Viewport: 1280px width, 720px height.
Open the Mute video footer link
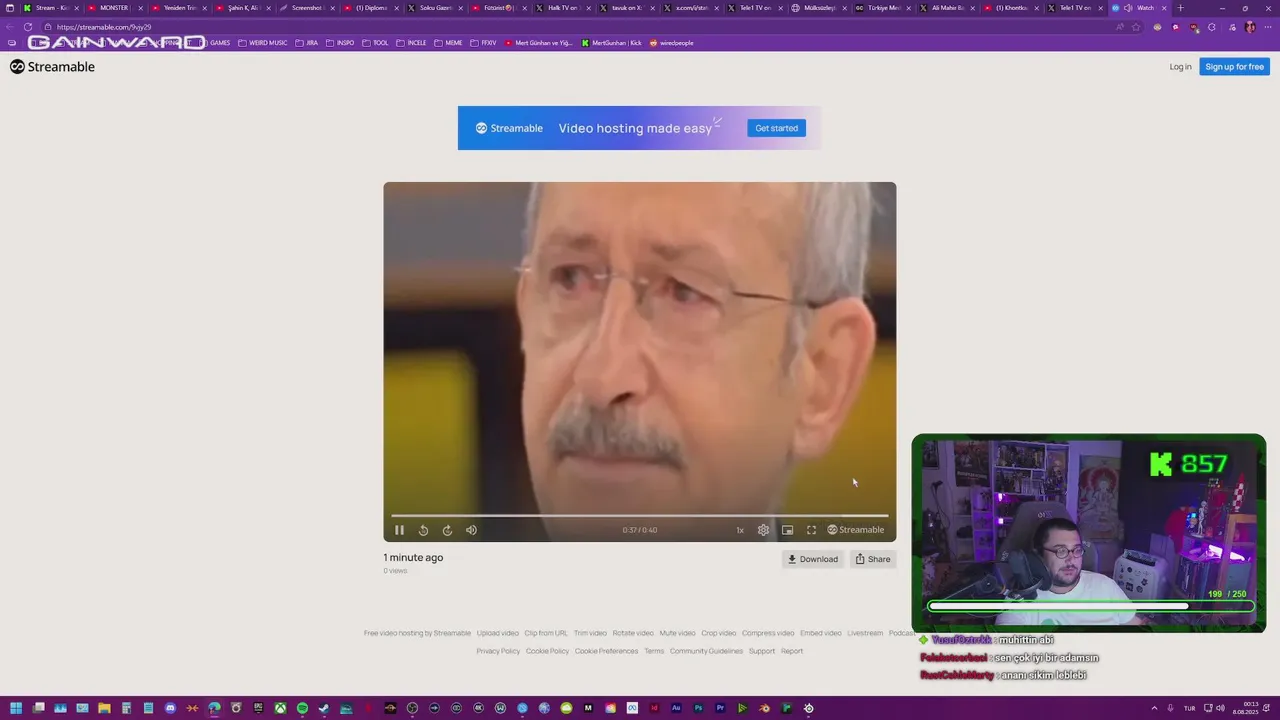tap(677, 633)
